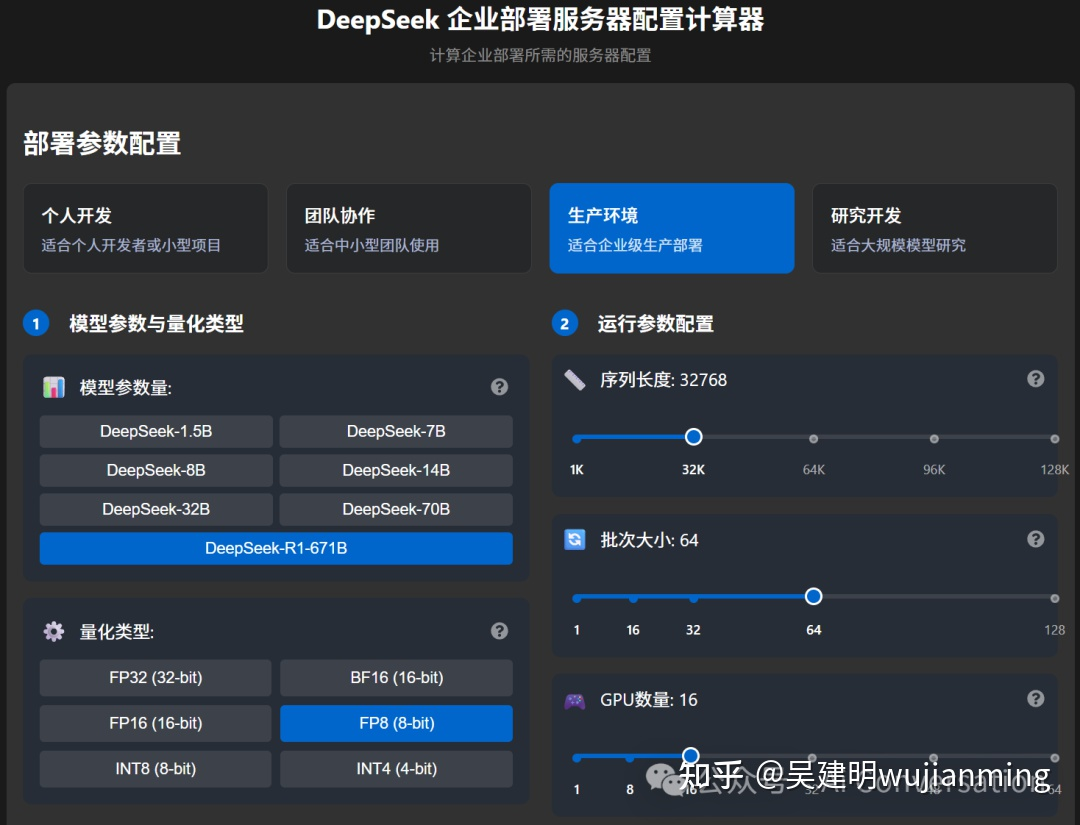Click the help icon beside 批次大小

tap(1035, 539)
